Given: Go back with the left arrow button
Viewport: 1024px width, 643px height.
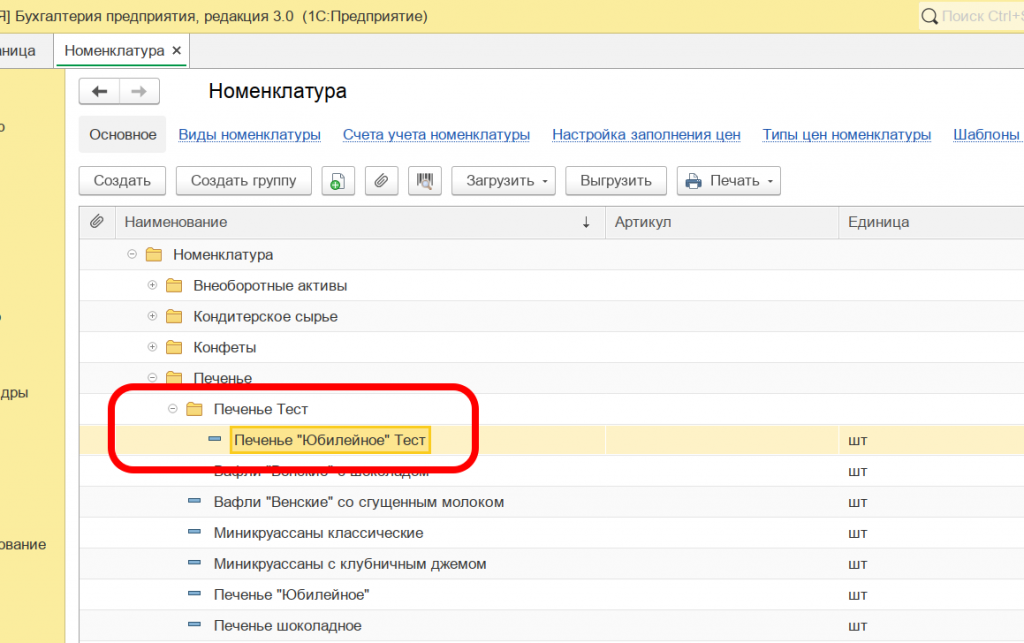Looking at the screenshot, I should [99, 91].
